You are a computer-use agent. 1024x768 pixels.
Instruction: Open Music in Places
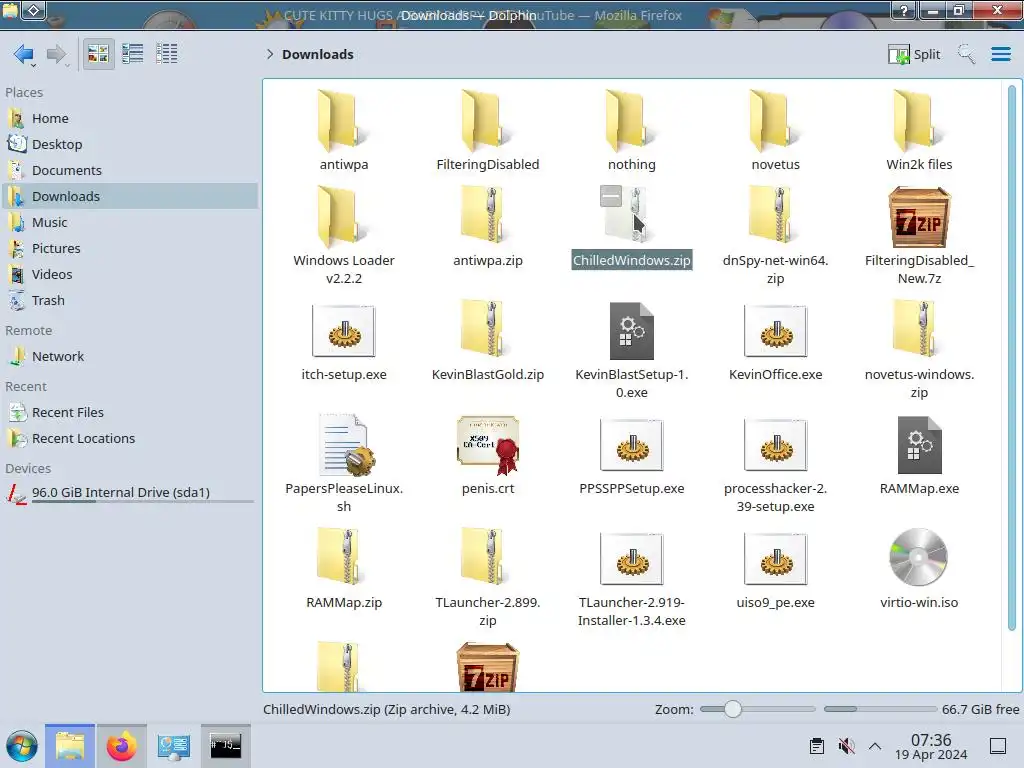point(129,223)
